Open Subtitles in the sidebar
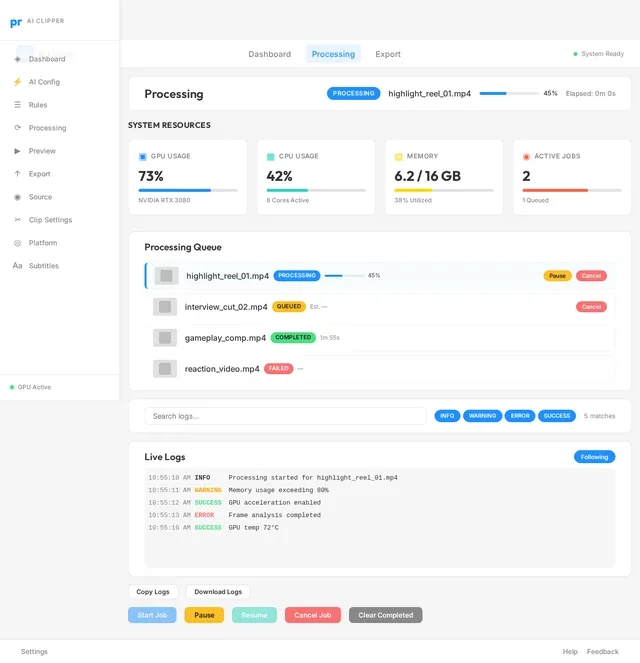Viewport: 640px width, 663px height. 44,266
